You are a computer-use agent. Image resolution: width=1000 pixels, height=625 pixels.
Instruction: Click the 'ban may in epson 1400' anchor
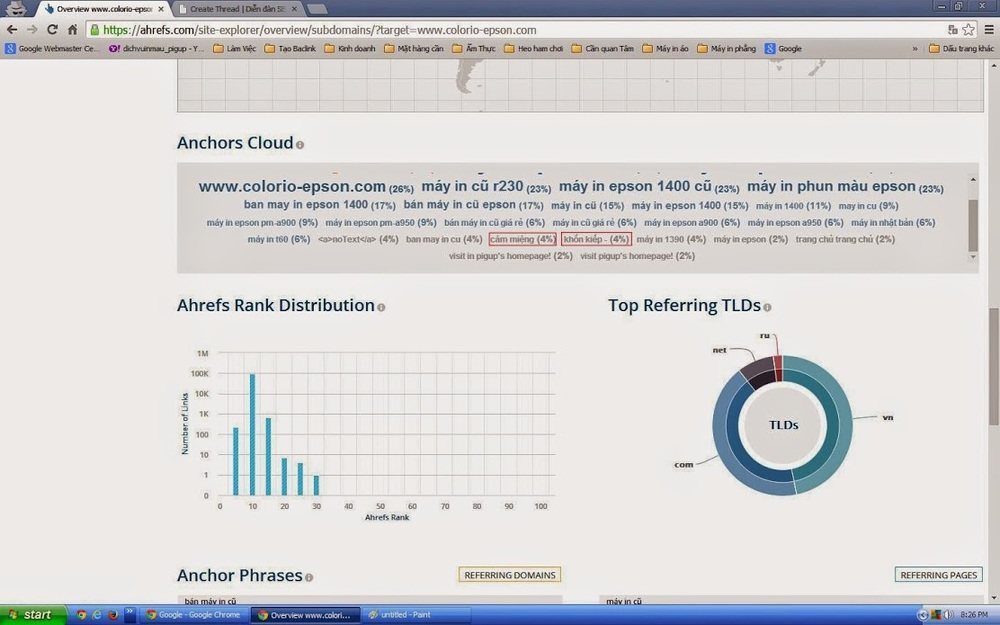pyautogui.click(x=306, y=205)
